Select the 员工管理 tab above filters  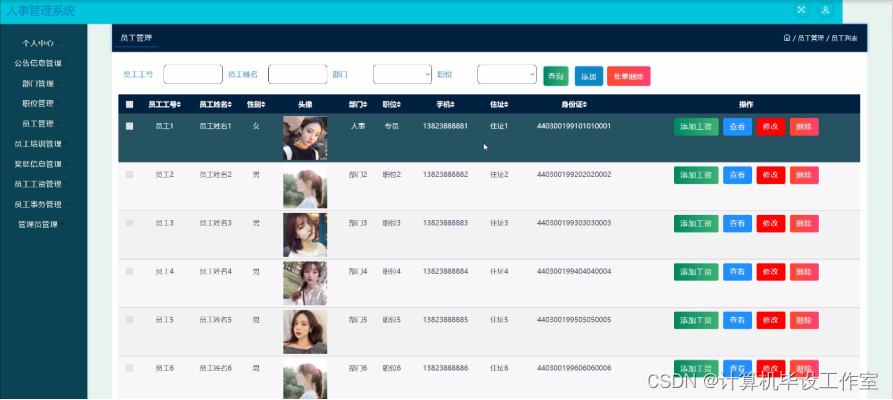click(x=136, y=38)
